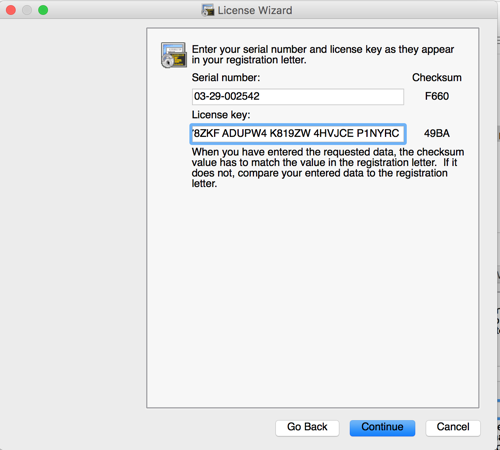
Task: Click the "License Wizard" window title text
Action: tap(255, 10)
